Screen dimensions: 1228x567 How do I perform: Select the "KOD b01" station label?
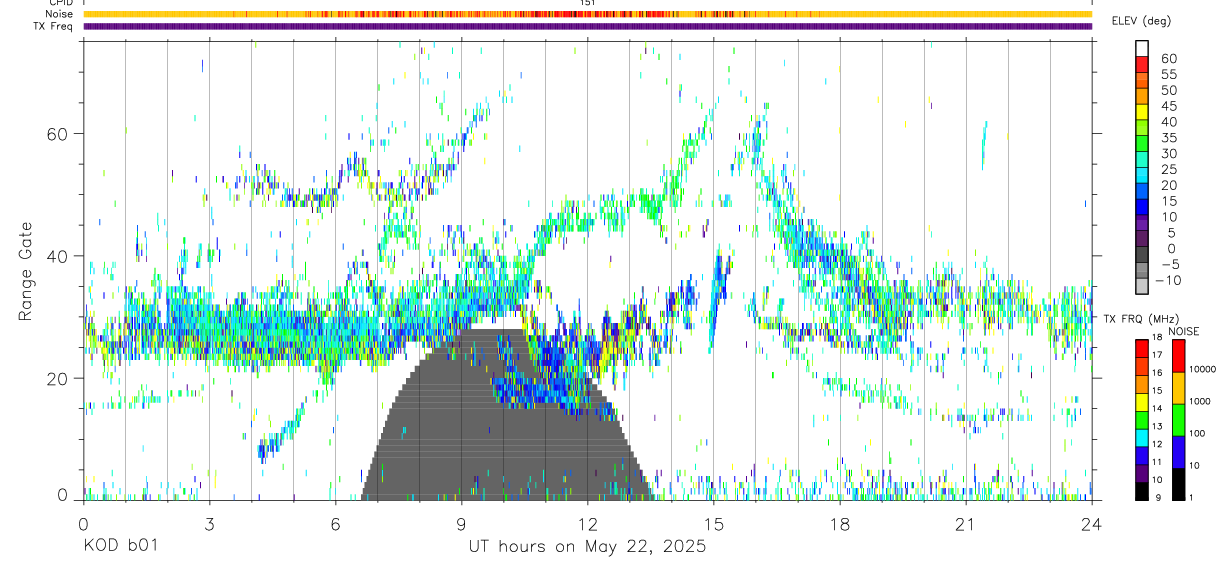coord(120,547)
